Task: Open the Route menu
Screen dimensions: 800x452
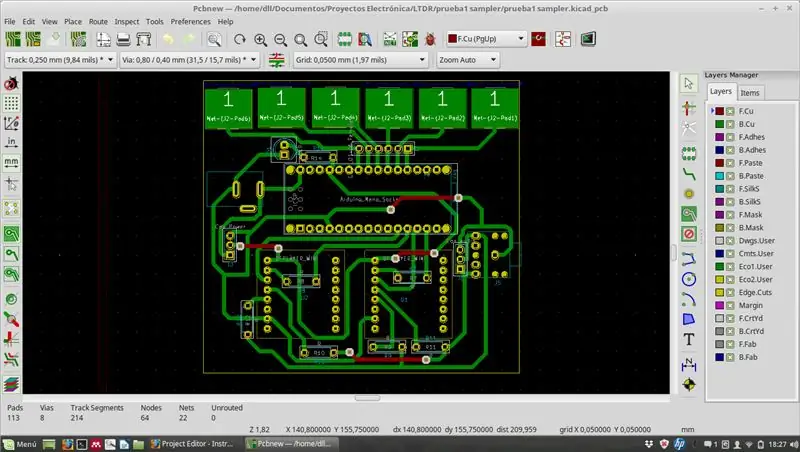Action: [x=98, y=21]
